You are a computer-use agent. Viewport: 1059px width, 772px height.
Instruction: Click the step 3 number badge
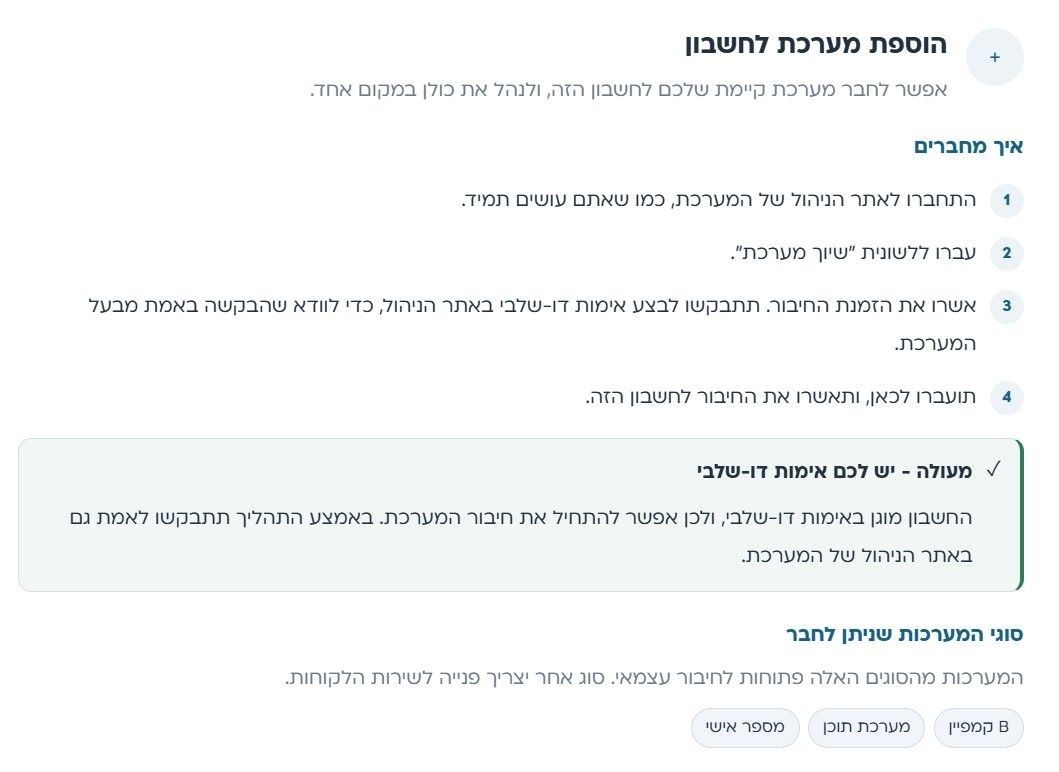click(x=1006, y=306)
